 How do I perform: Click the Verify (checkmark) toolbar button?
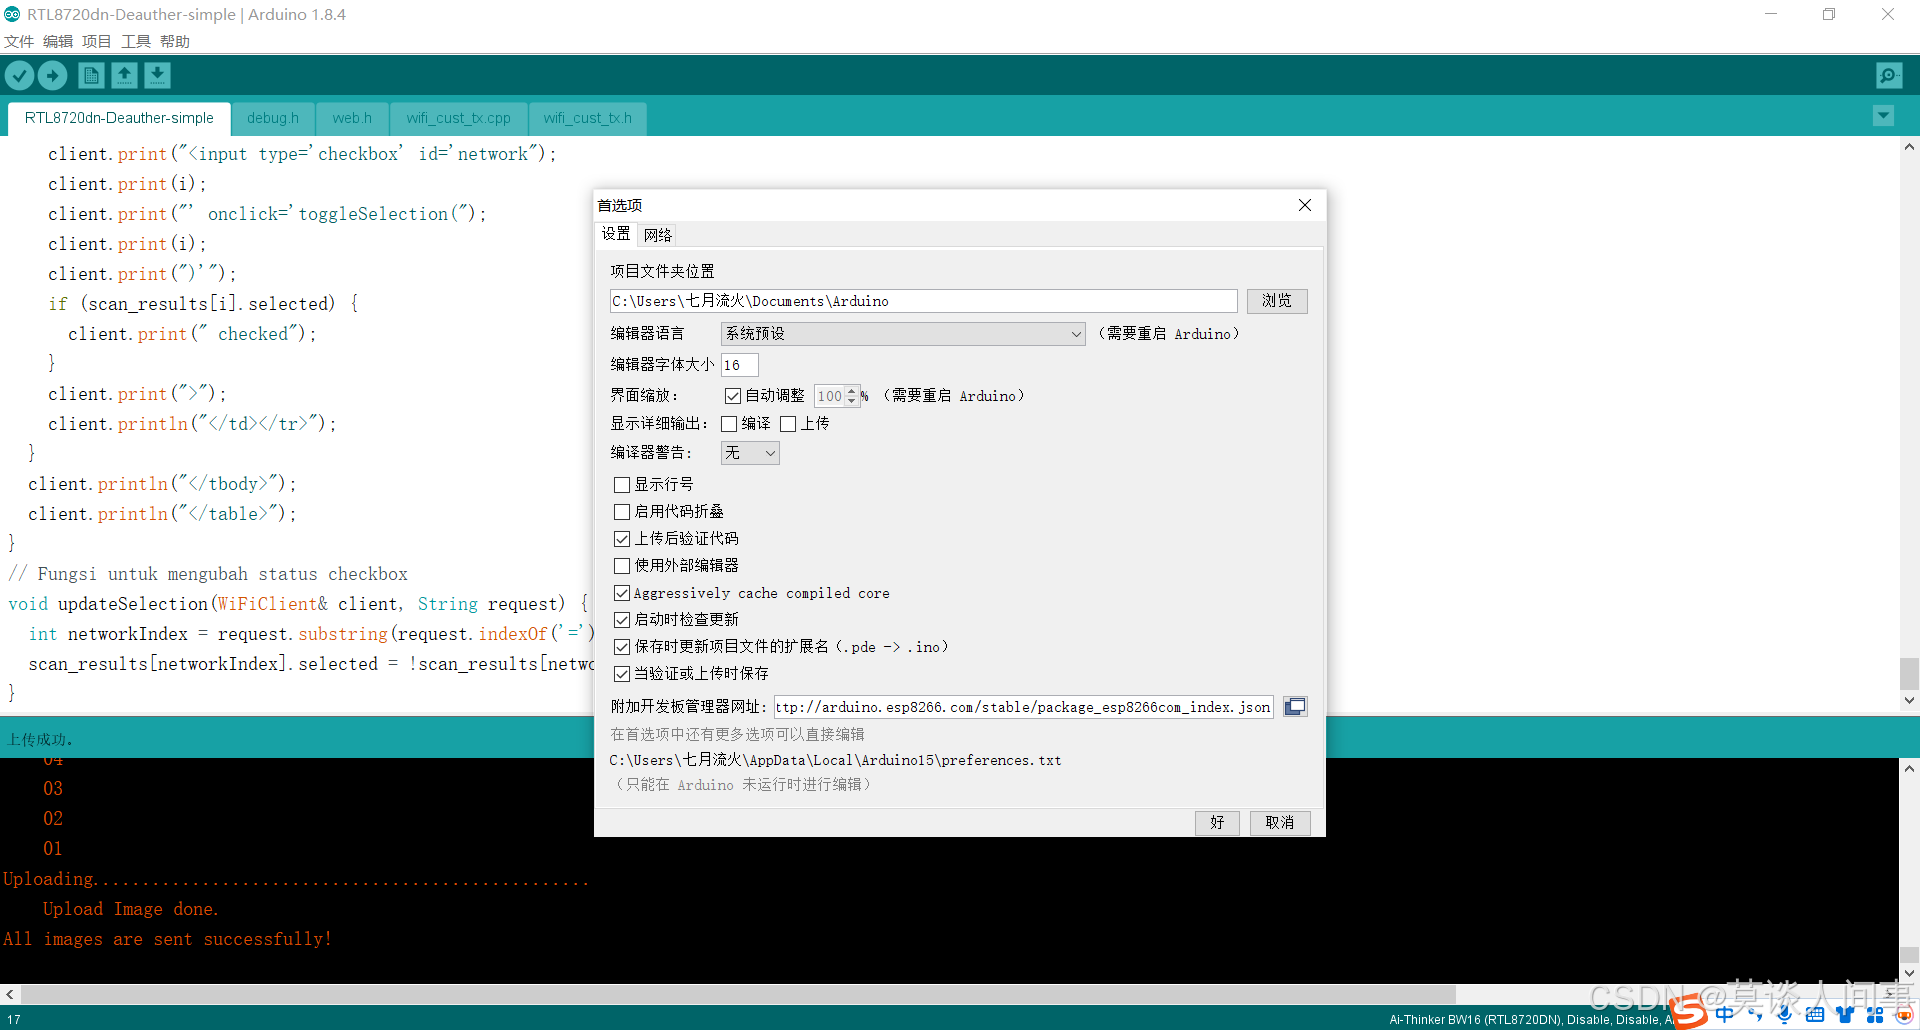pos(20,75)
